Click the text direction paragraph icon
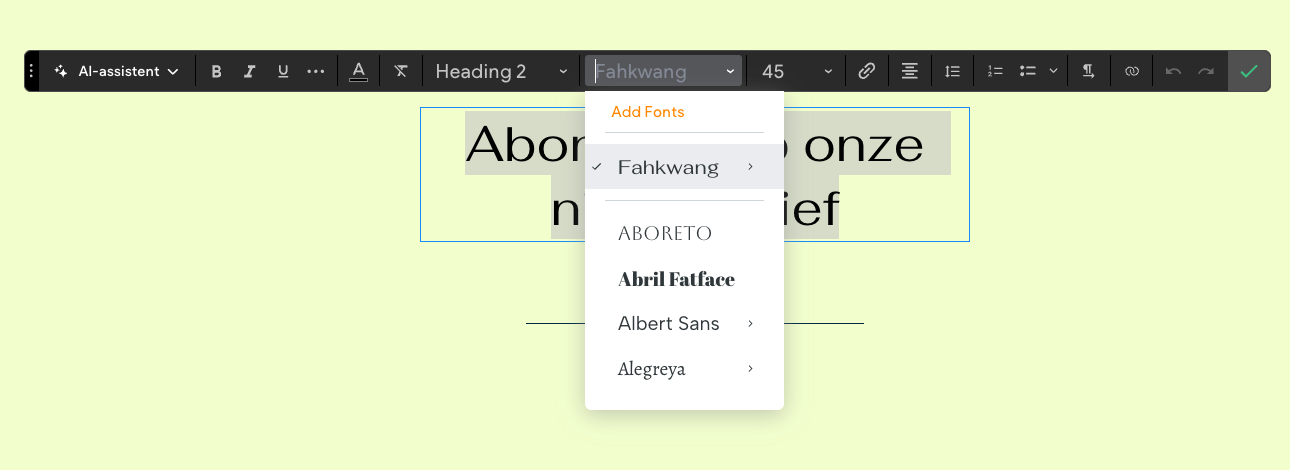The width and height of the screenshot is (1290, 470). pyautogui.click(x=1088, y=71)
